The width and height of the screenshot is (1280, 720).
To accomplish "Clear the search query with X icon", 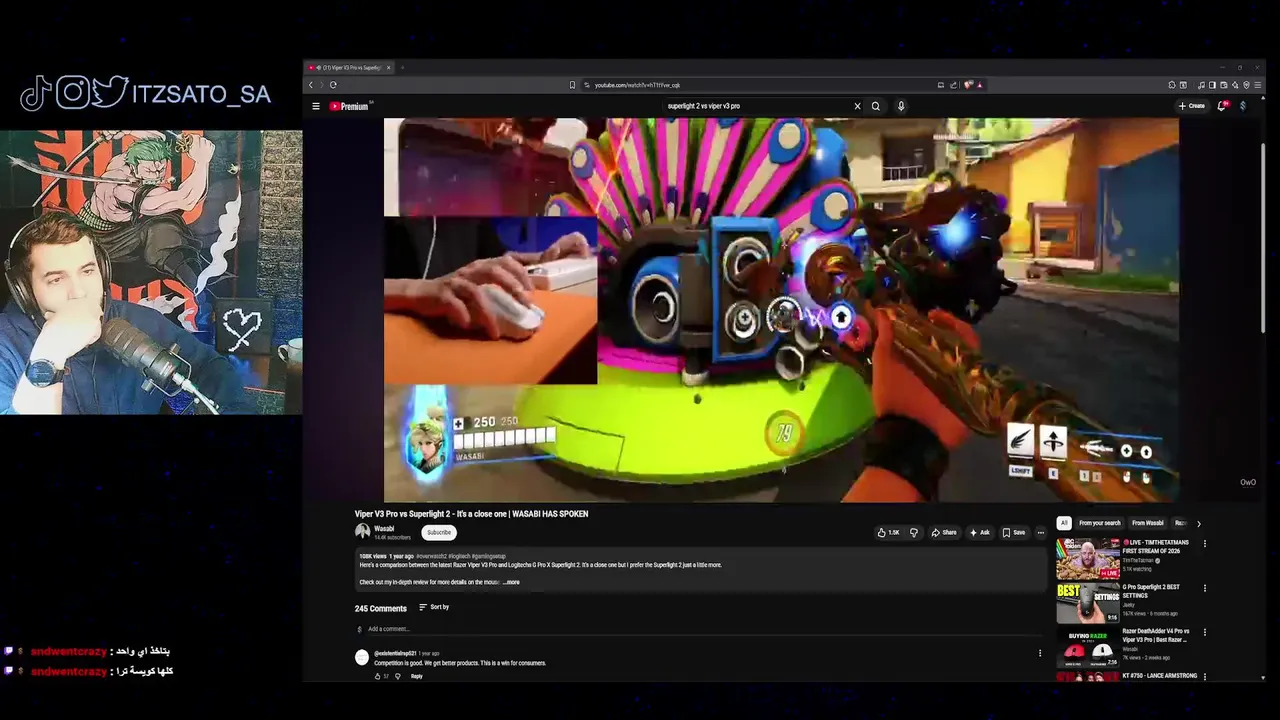I will pos(857,106).
